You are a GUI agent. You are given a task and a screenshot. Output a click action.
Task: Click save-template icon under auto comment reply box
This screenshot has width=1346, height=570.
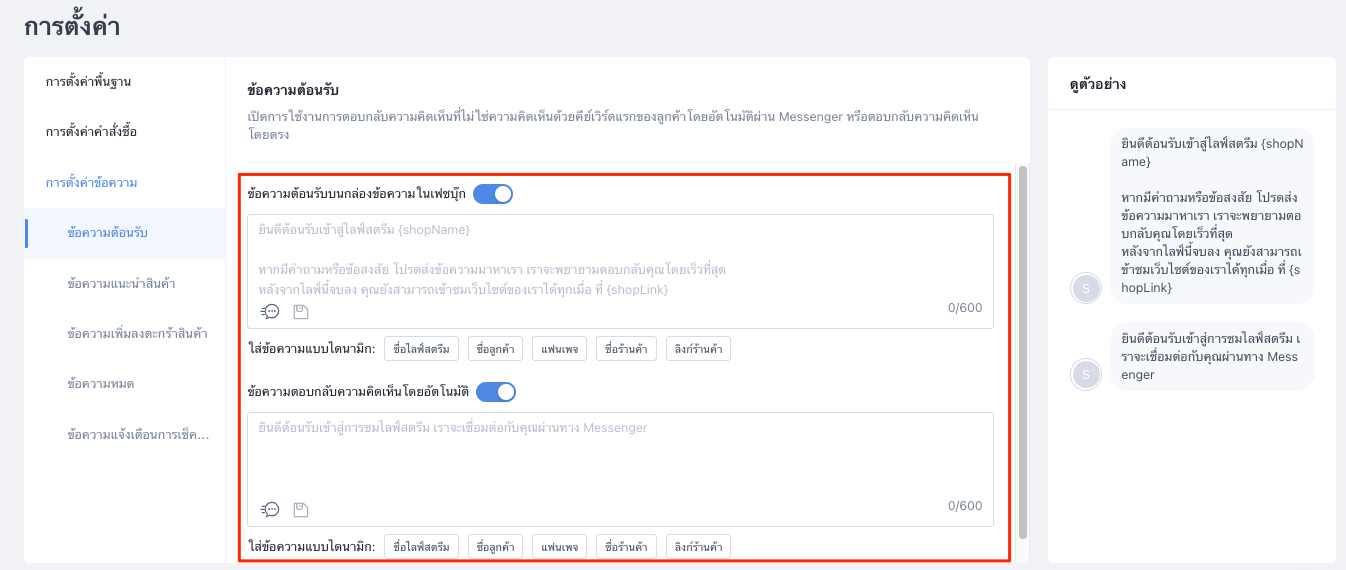tap(301, 510)
